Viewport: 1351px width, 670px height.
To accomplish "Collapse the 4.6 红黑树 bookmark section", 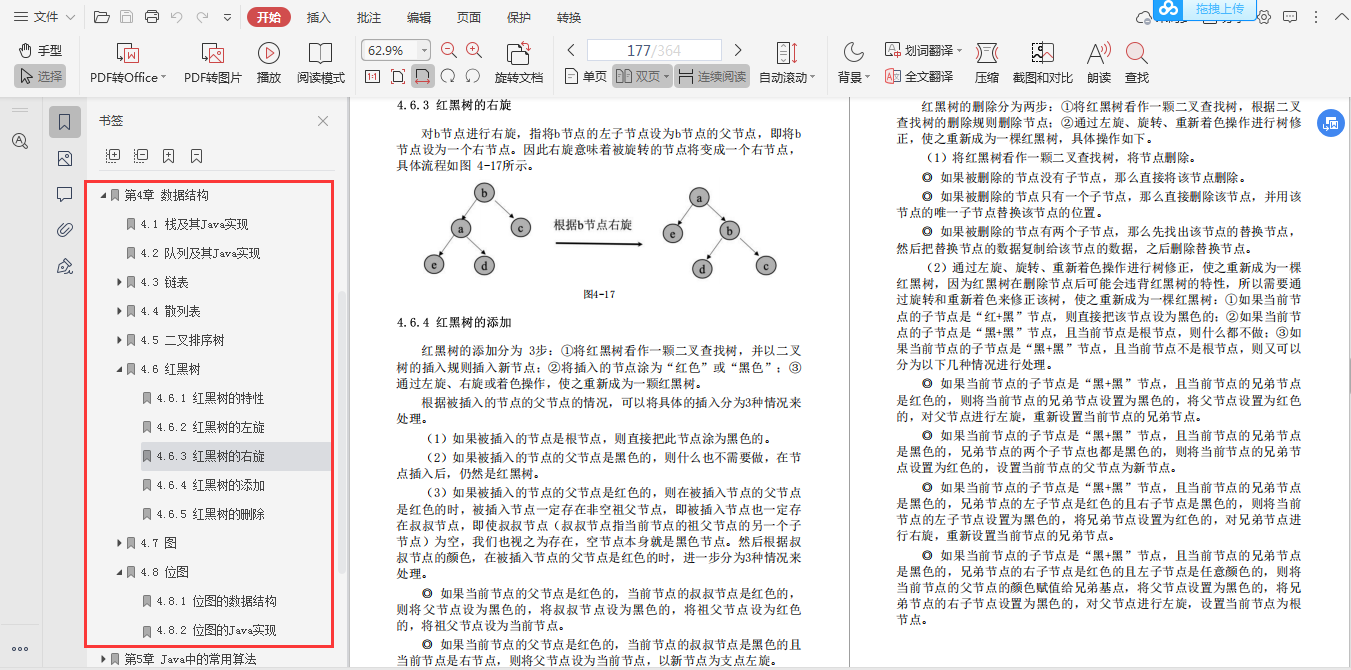I will [120, 367].
